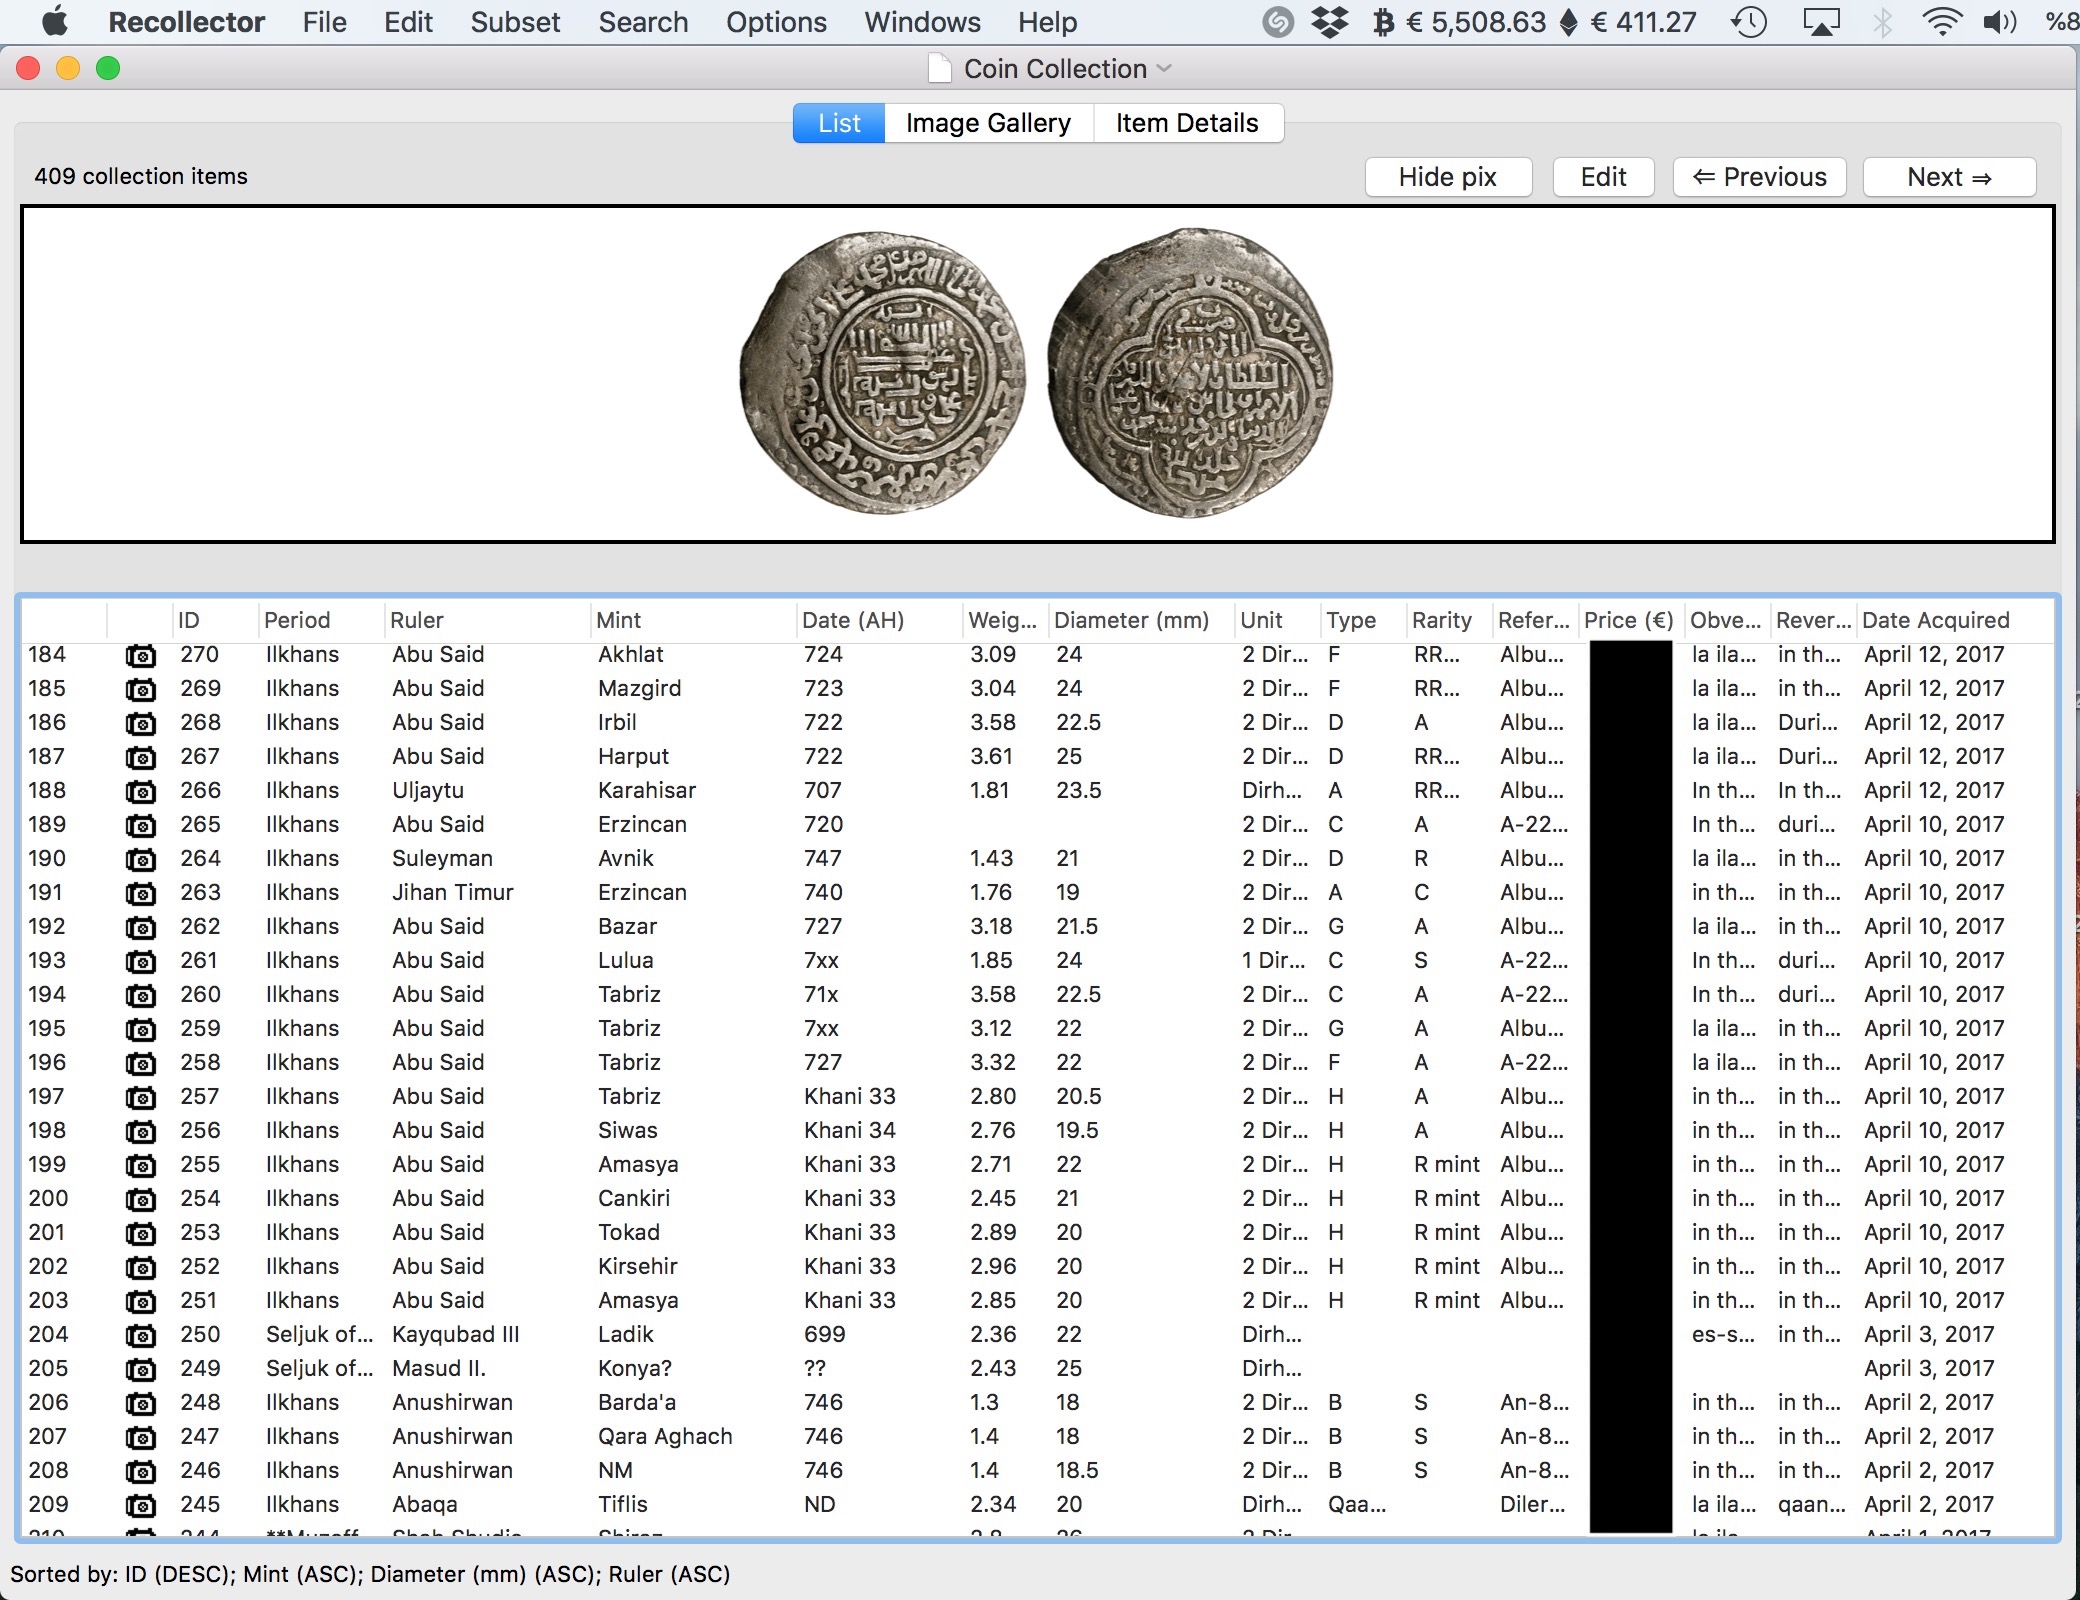The image size is (2080, 1600).
Task: Click the Dropbox menu bar icon
Action: tap(1329, 22)
